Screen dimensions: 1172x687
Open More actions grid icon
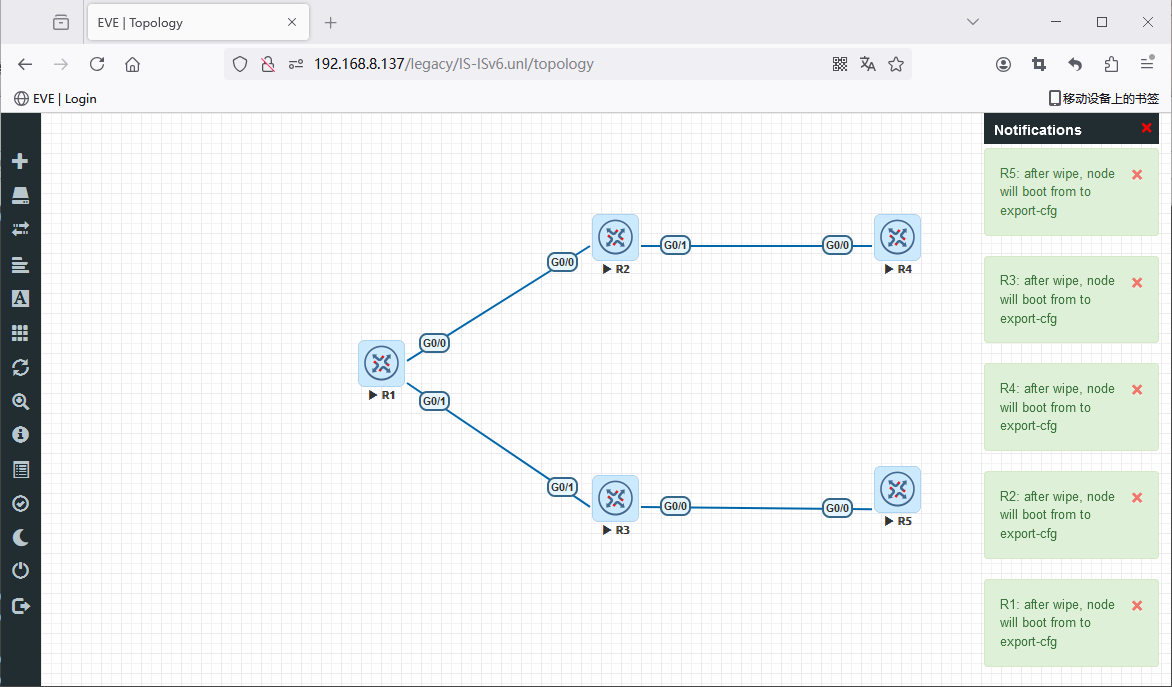click(20, 333)
